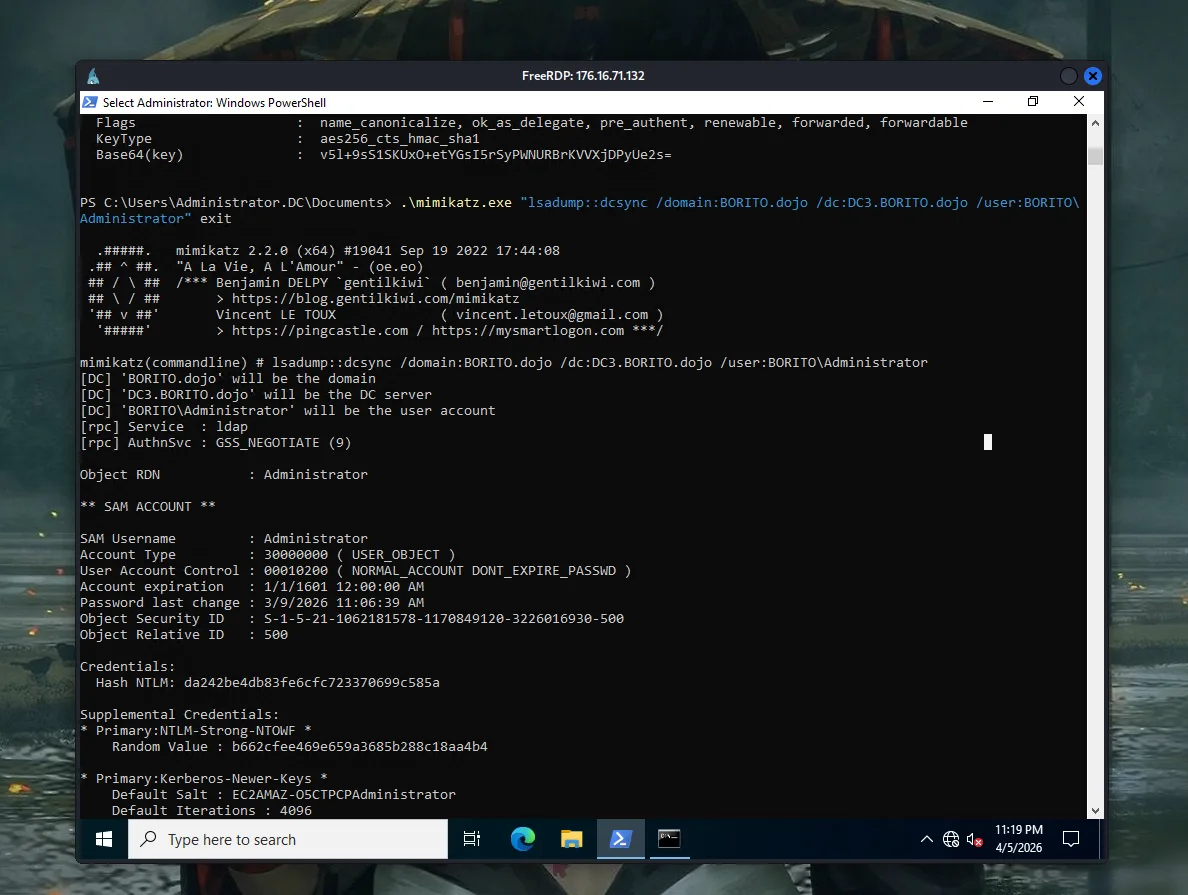The height and width of the screenshot is (895, 1188).
Task: Click the PowerShell icon in window title bar
Action: tap(90, 102)
